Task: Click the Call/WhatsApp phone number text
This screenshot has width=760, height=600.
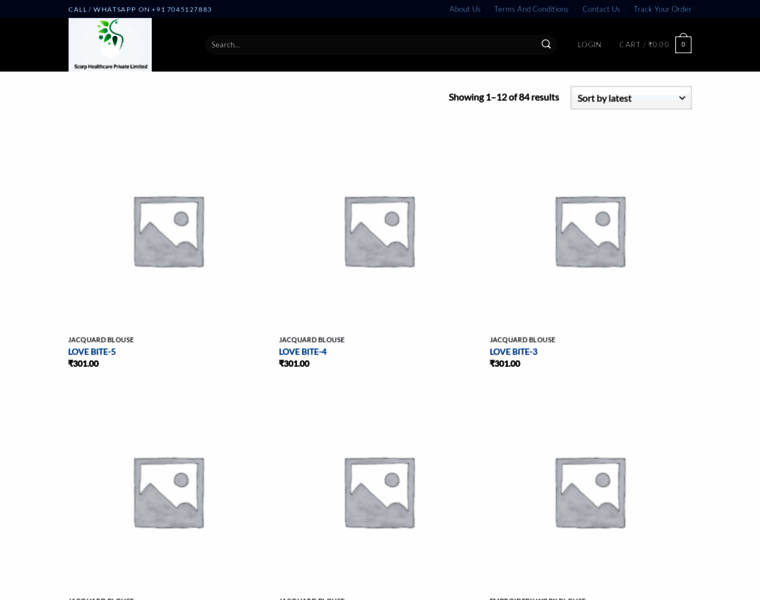Action: point(140,9)
